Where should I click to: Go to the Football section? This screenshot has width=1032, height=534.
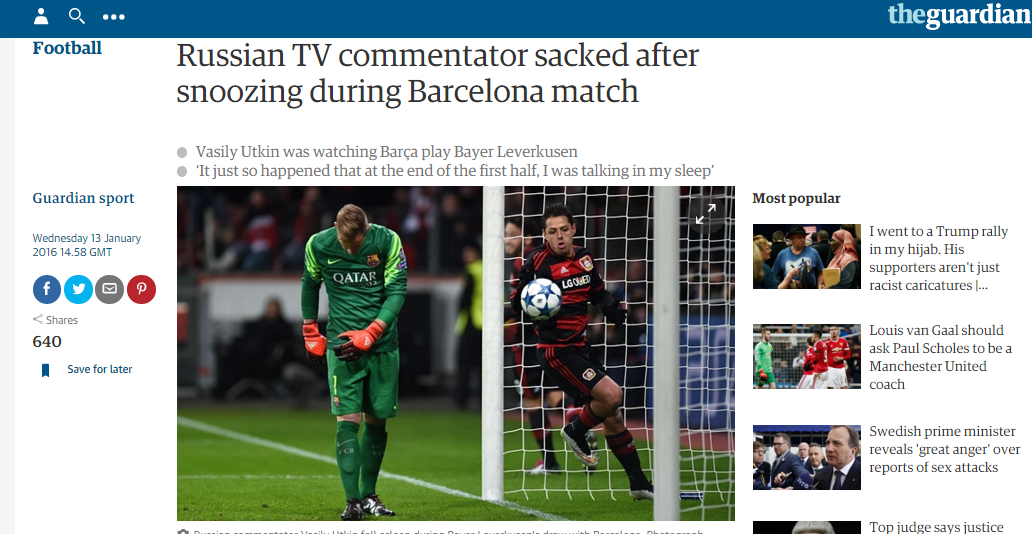tap(67, 48)
